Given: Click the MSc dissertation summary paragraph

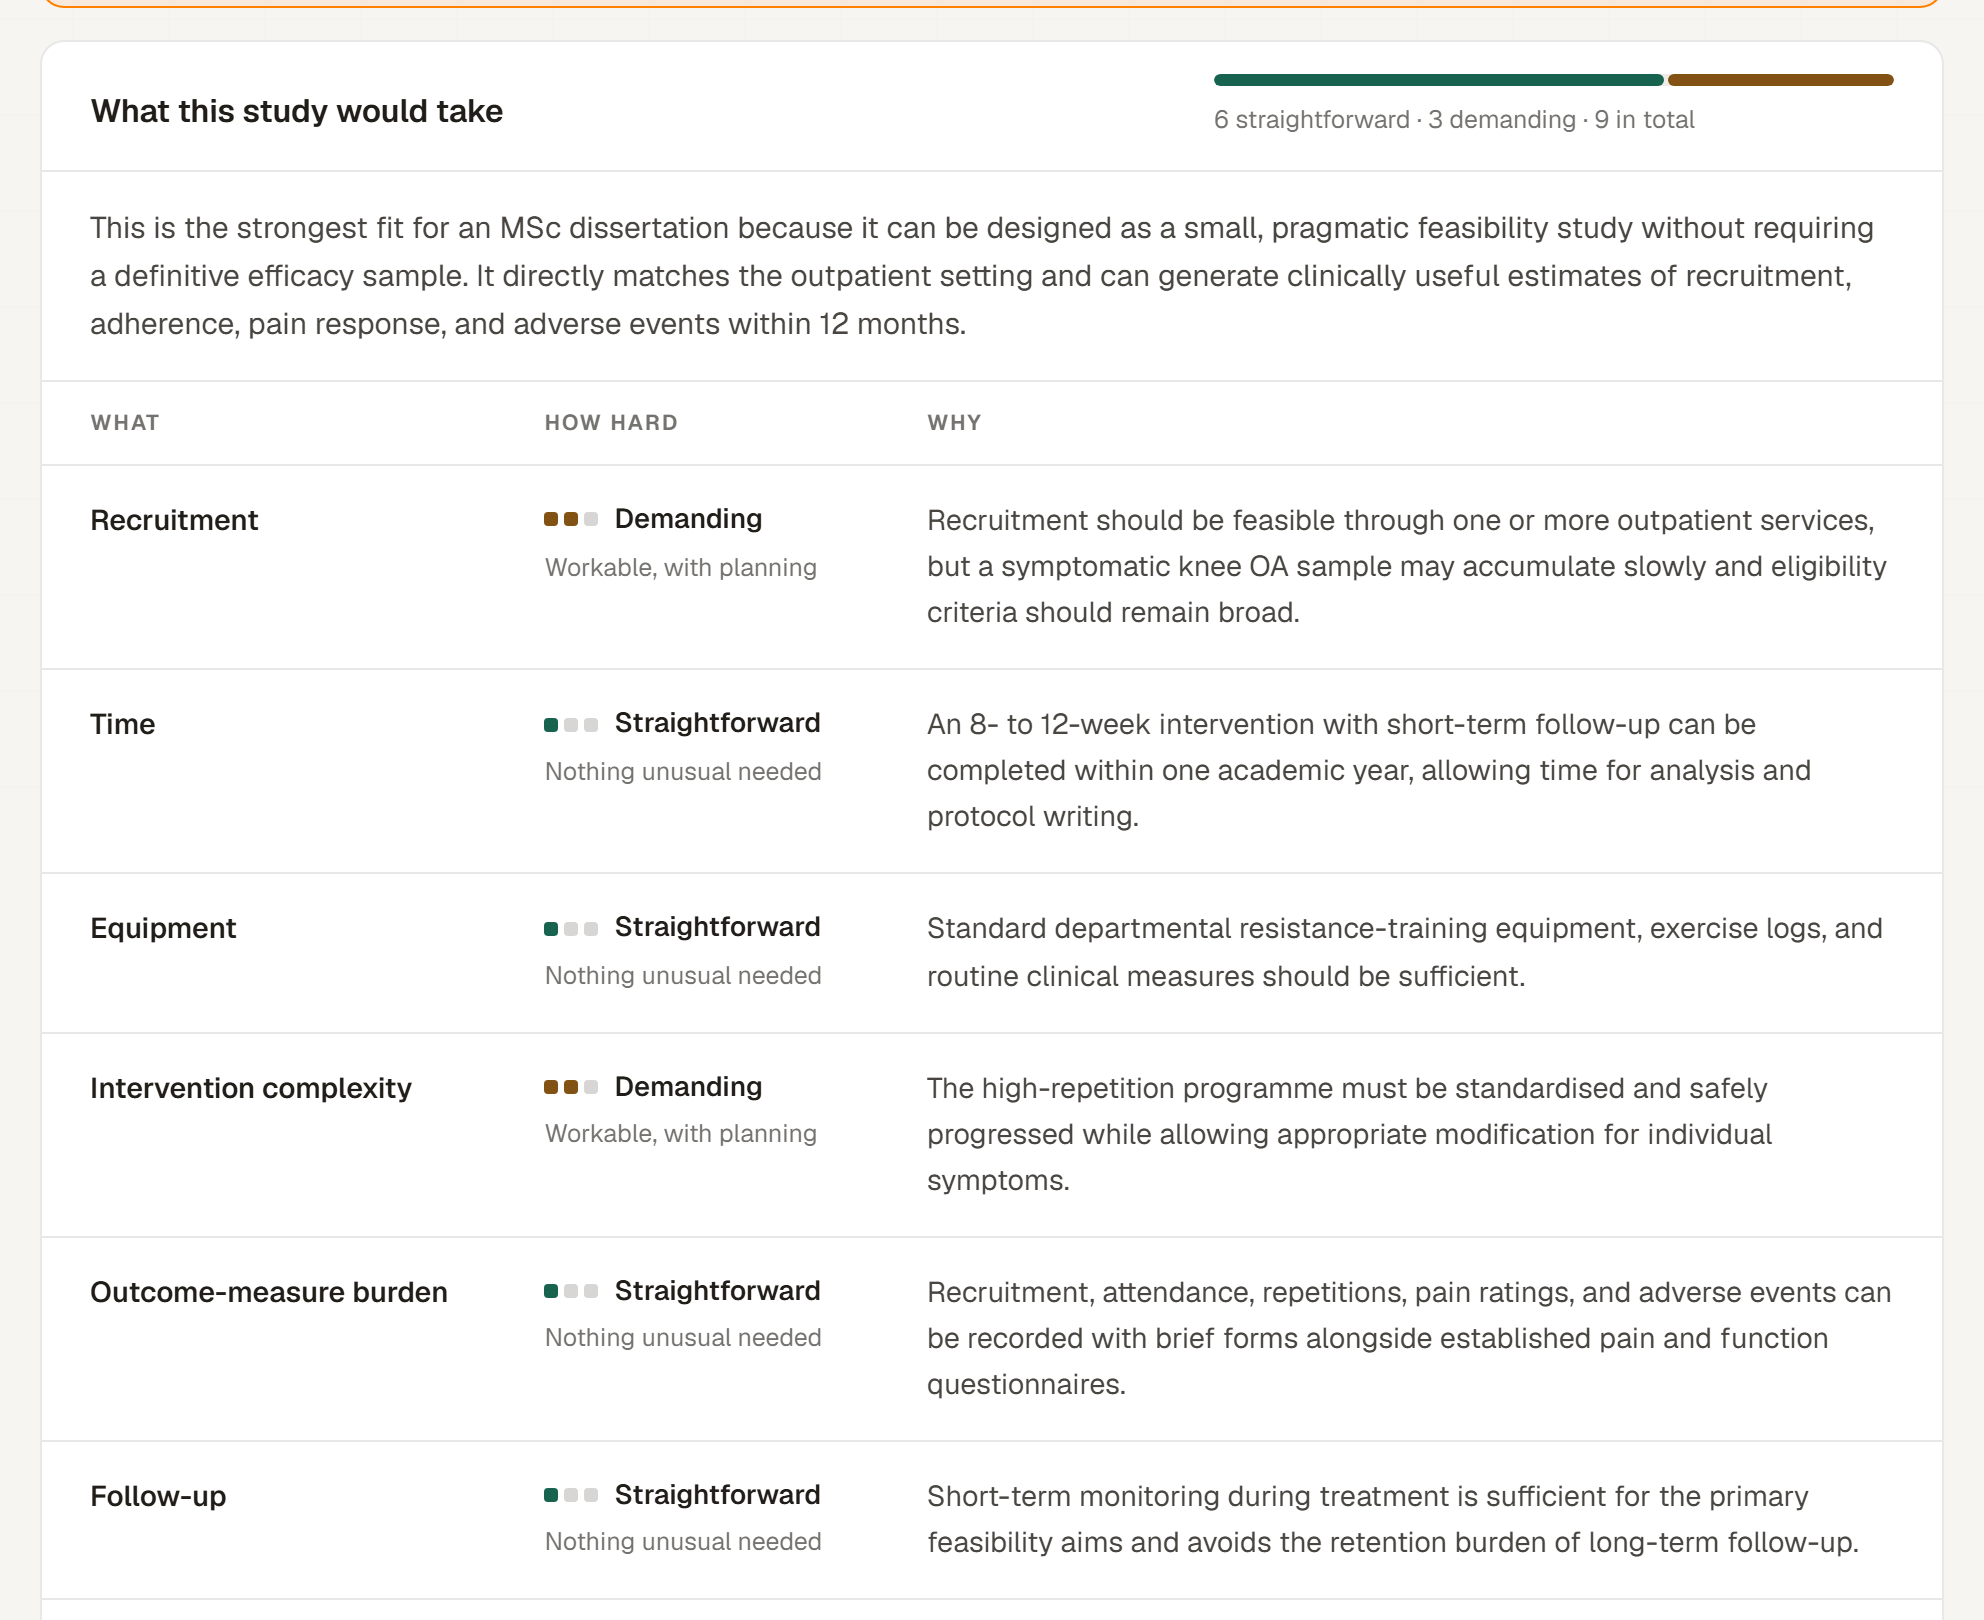Looking at the screenshot, I should (982, 276).
